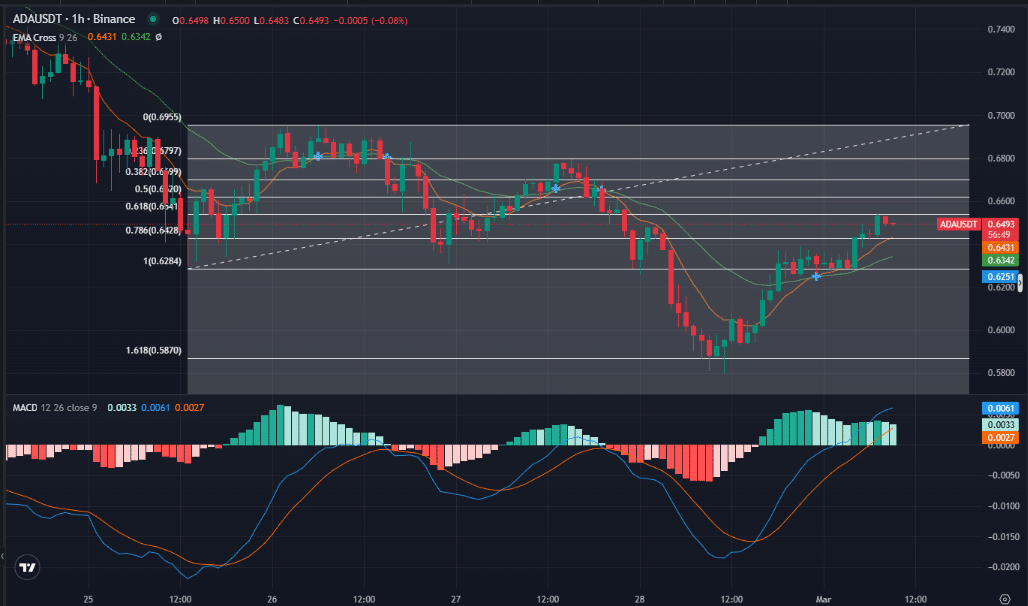Click the TradingView logo badge
The height and width of the screenshot is (606, 1028).
(27, 567)
